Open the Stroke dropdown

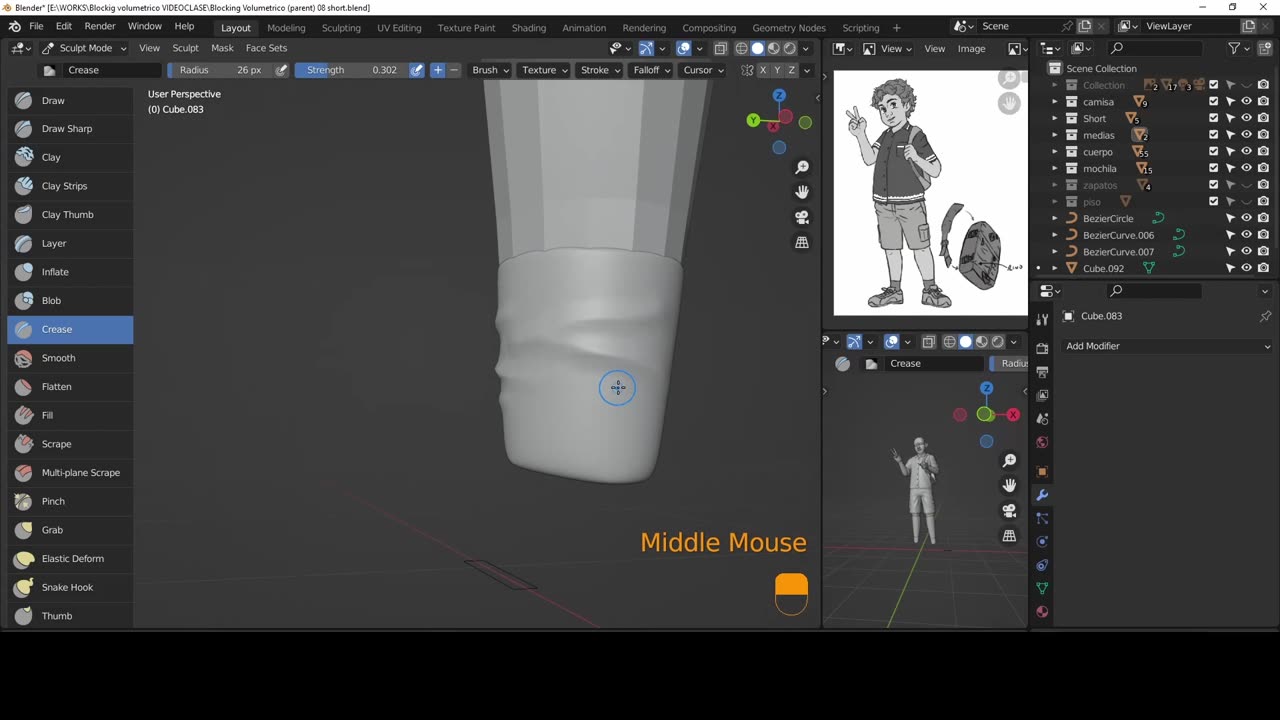coord(601,70)
